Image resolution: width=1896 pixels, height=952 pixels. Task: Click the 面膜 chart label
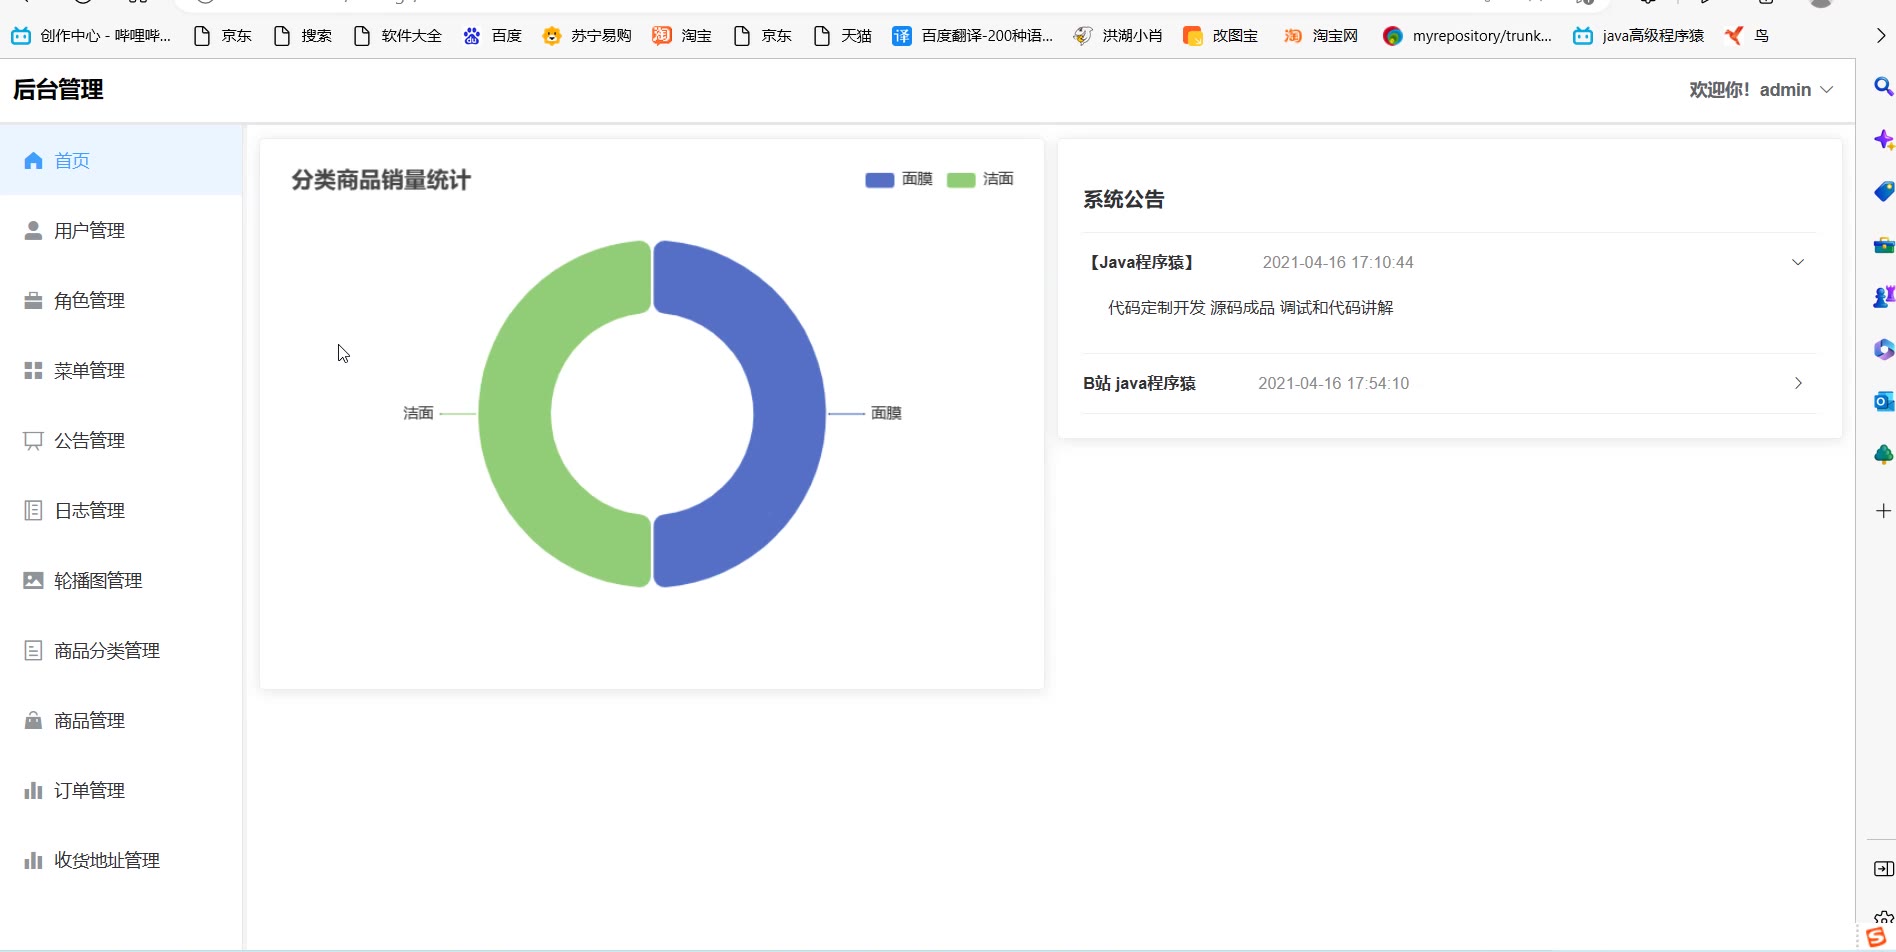pos(886,413)
